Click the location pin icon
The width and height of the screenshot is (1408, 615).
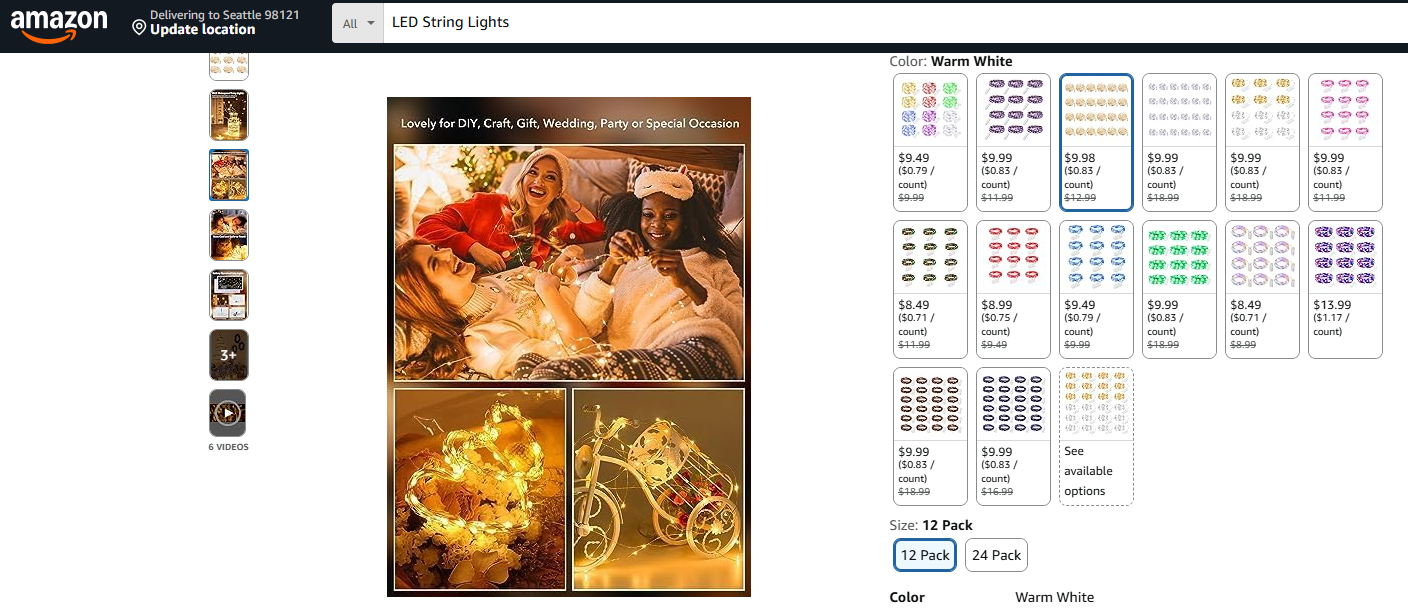coord(139,27)
